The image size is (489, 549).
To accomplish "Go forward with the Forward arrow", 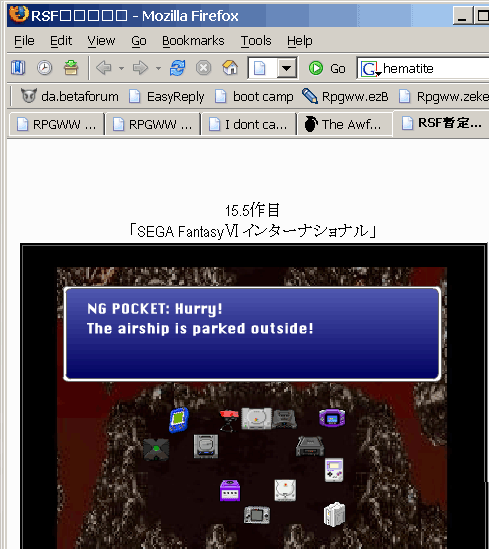I will tap(140, 68).
